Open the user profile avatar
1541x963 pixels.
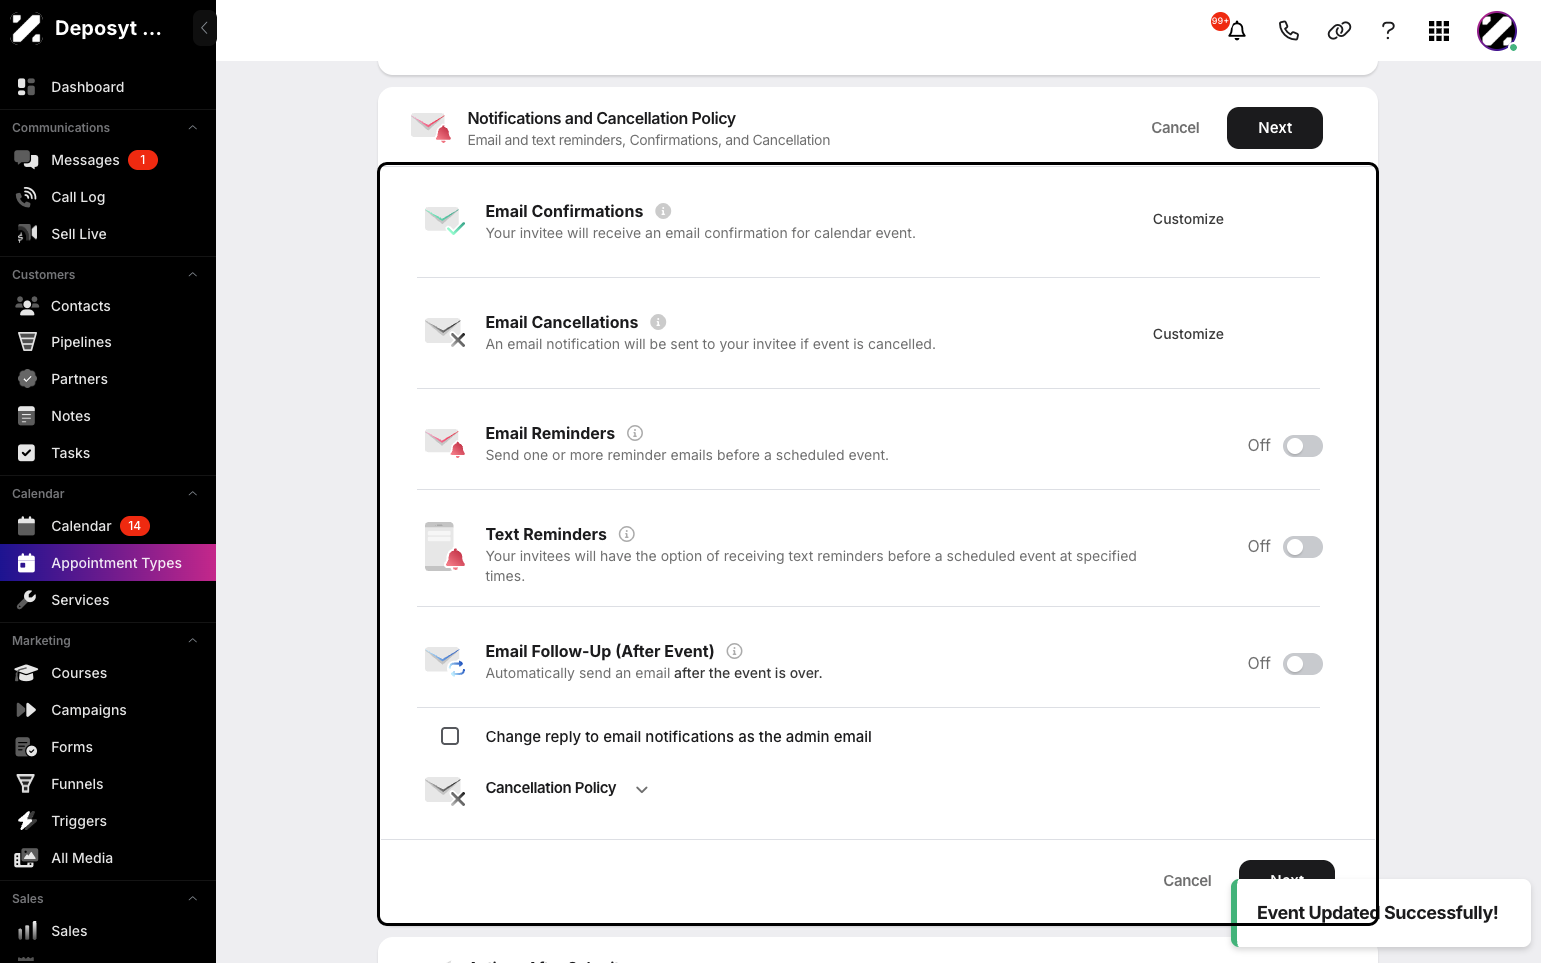[1497, 31]
